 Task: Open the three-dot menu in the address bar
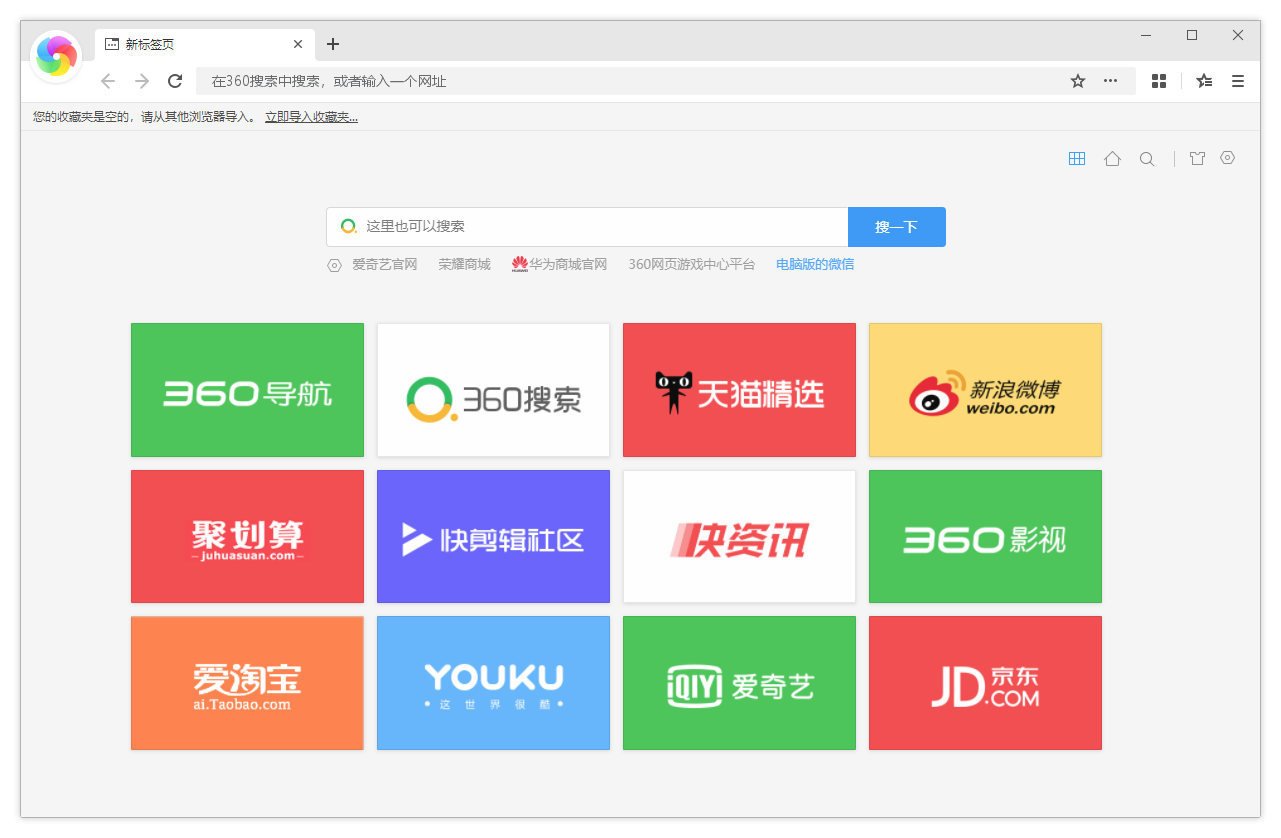click(x=1110, y=81)
